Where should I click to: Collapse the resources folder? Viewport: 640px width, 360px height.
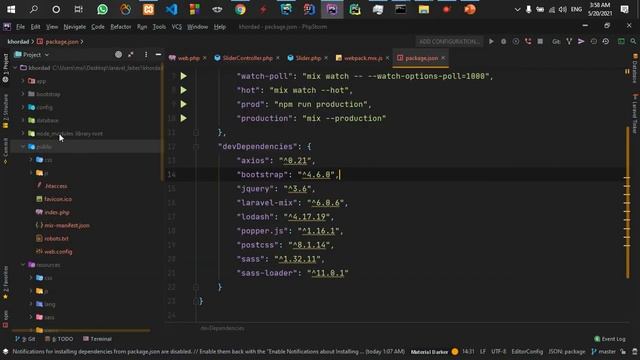(x=23, y=264)
